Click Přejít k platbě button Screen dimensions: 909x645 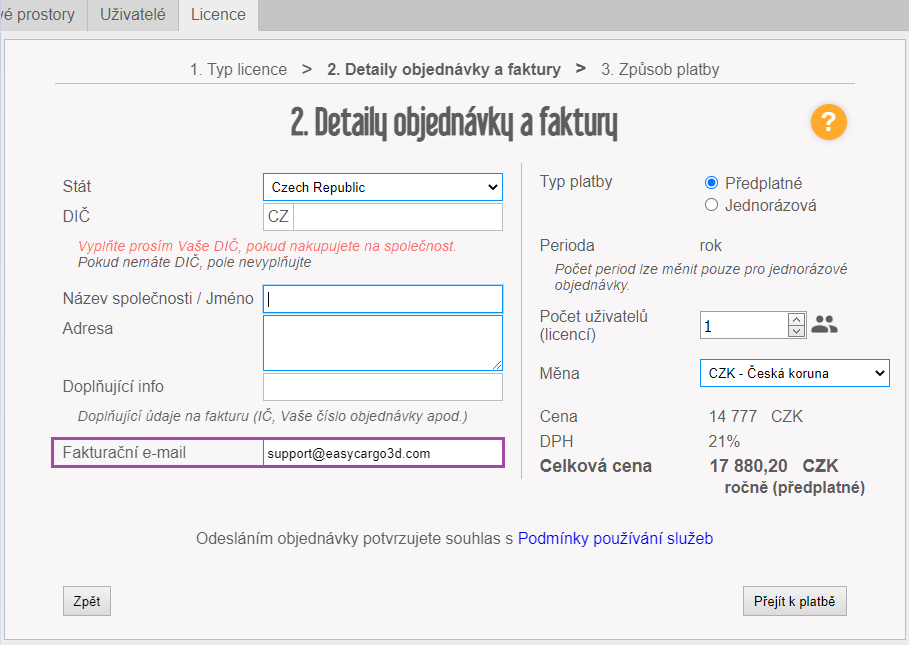(794, 601)
